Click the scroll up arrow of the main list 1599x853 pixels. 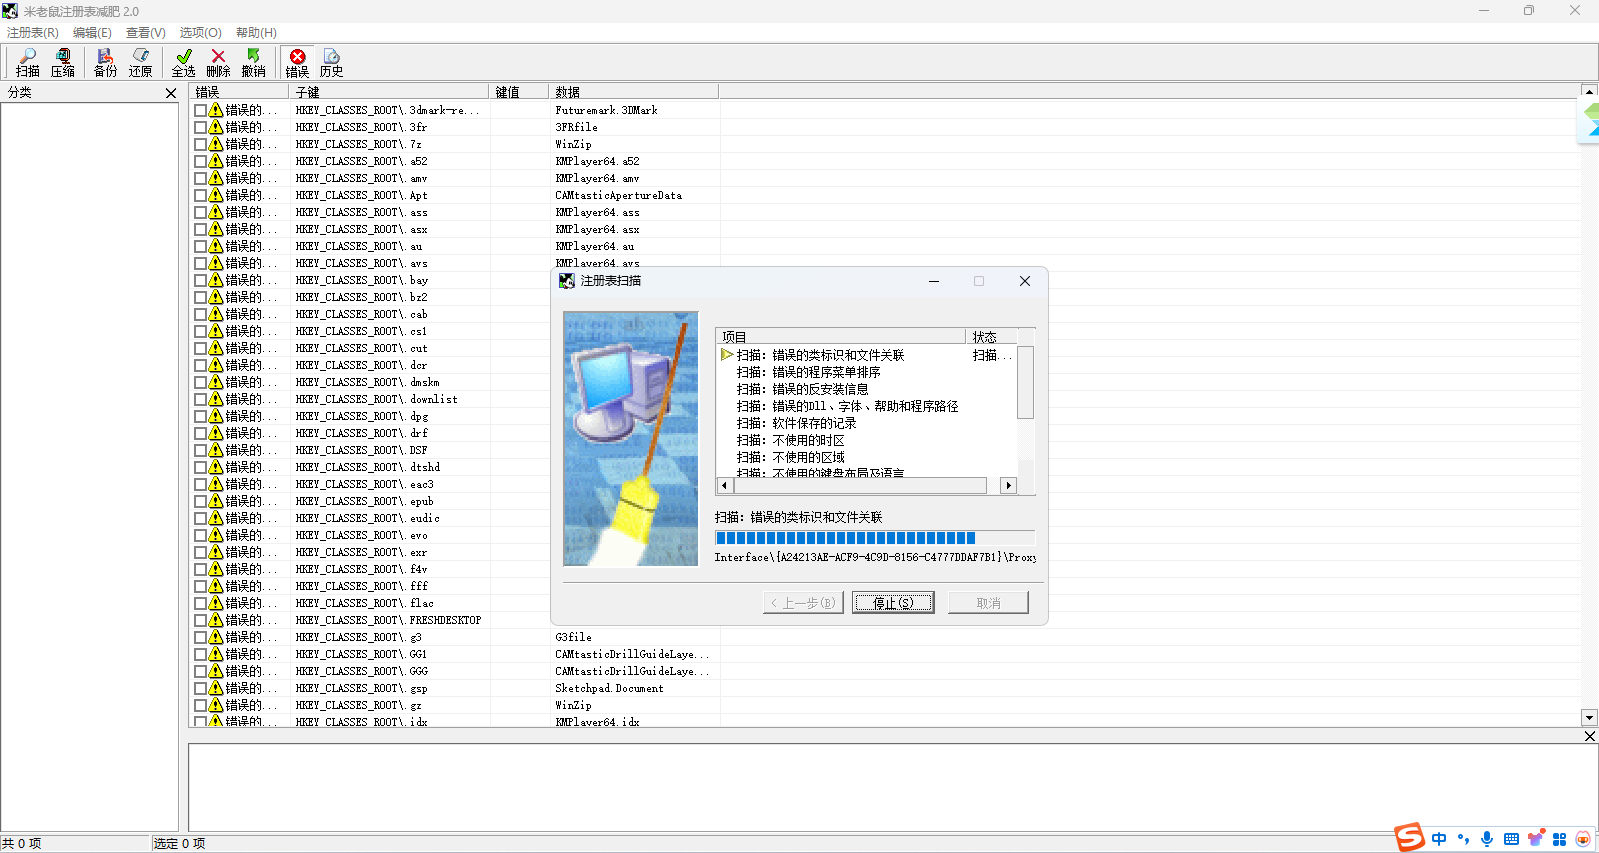click(x=1589, y=91)
